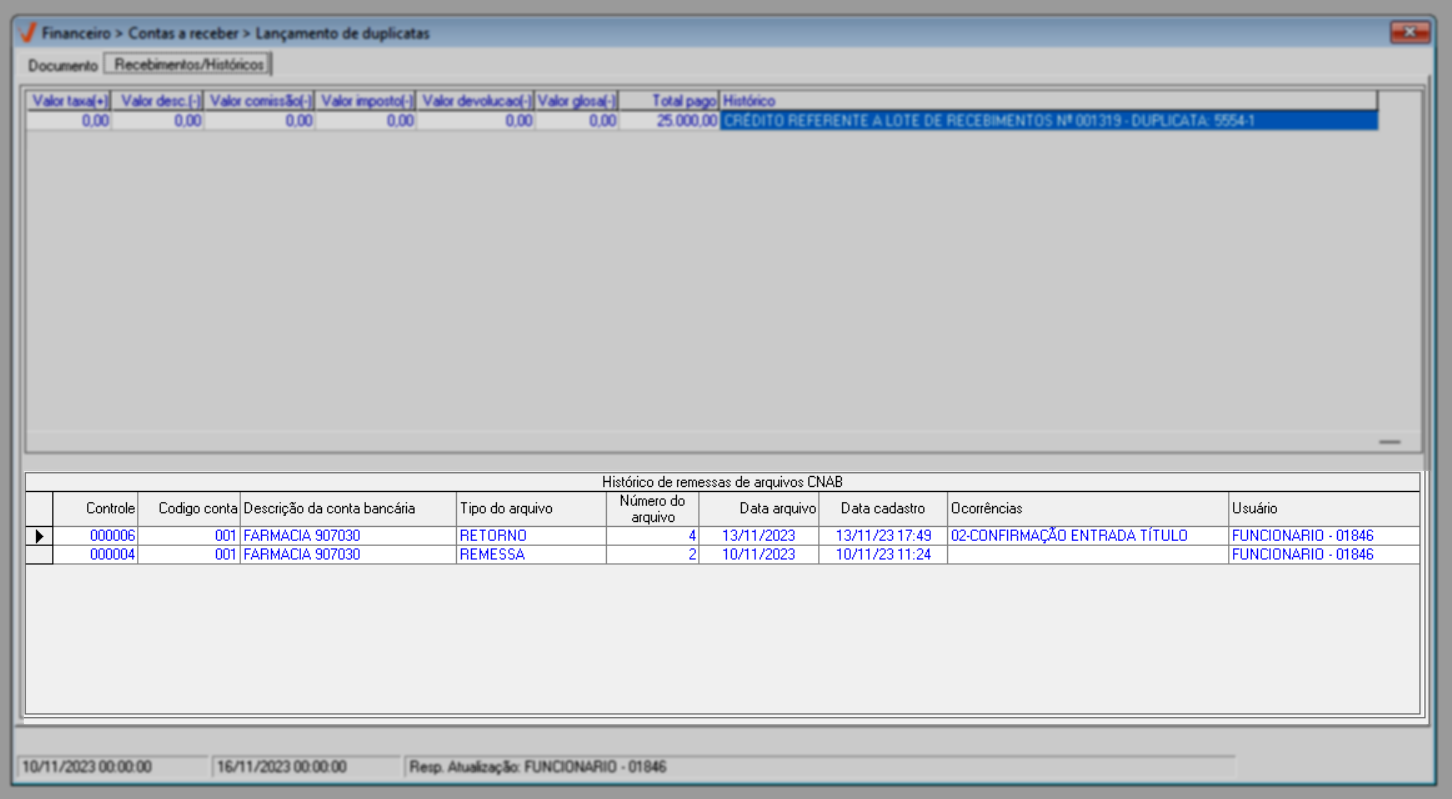Click Codigo conta 001 in the RETORNO row
The height and width of the screenshot is (799, 1452).
[x=189, y=536]
